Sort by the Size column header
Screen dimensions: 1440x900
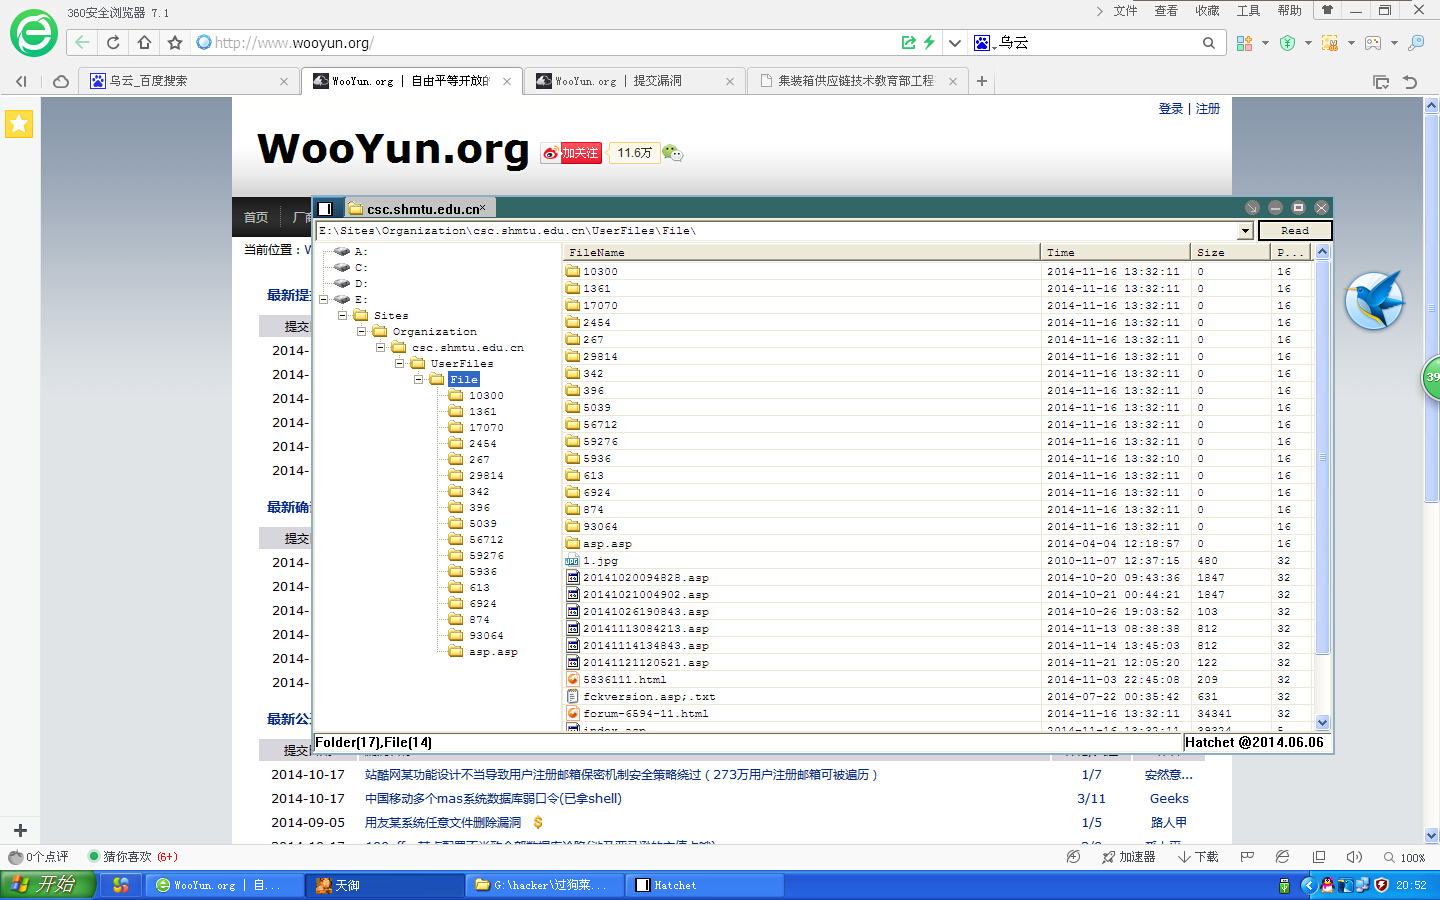(x=1231, y=252)
